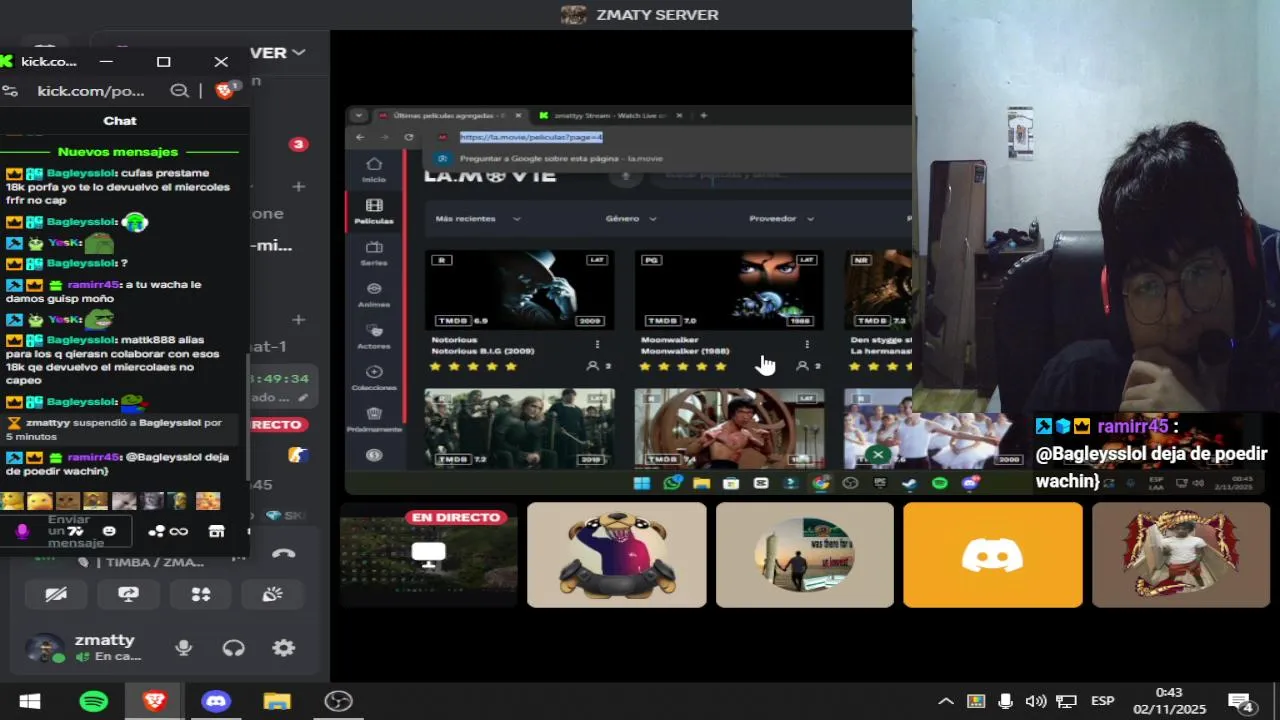Open Discord user settings gear
This screenshot has width=1280, height=720.
click(284, 648)
